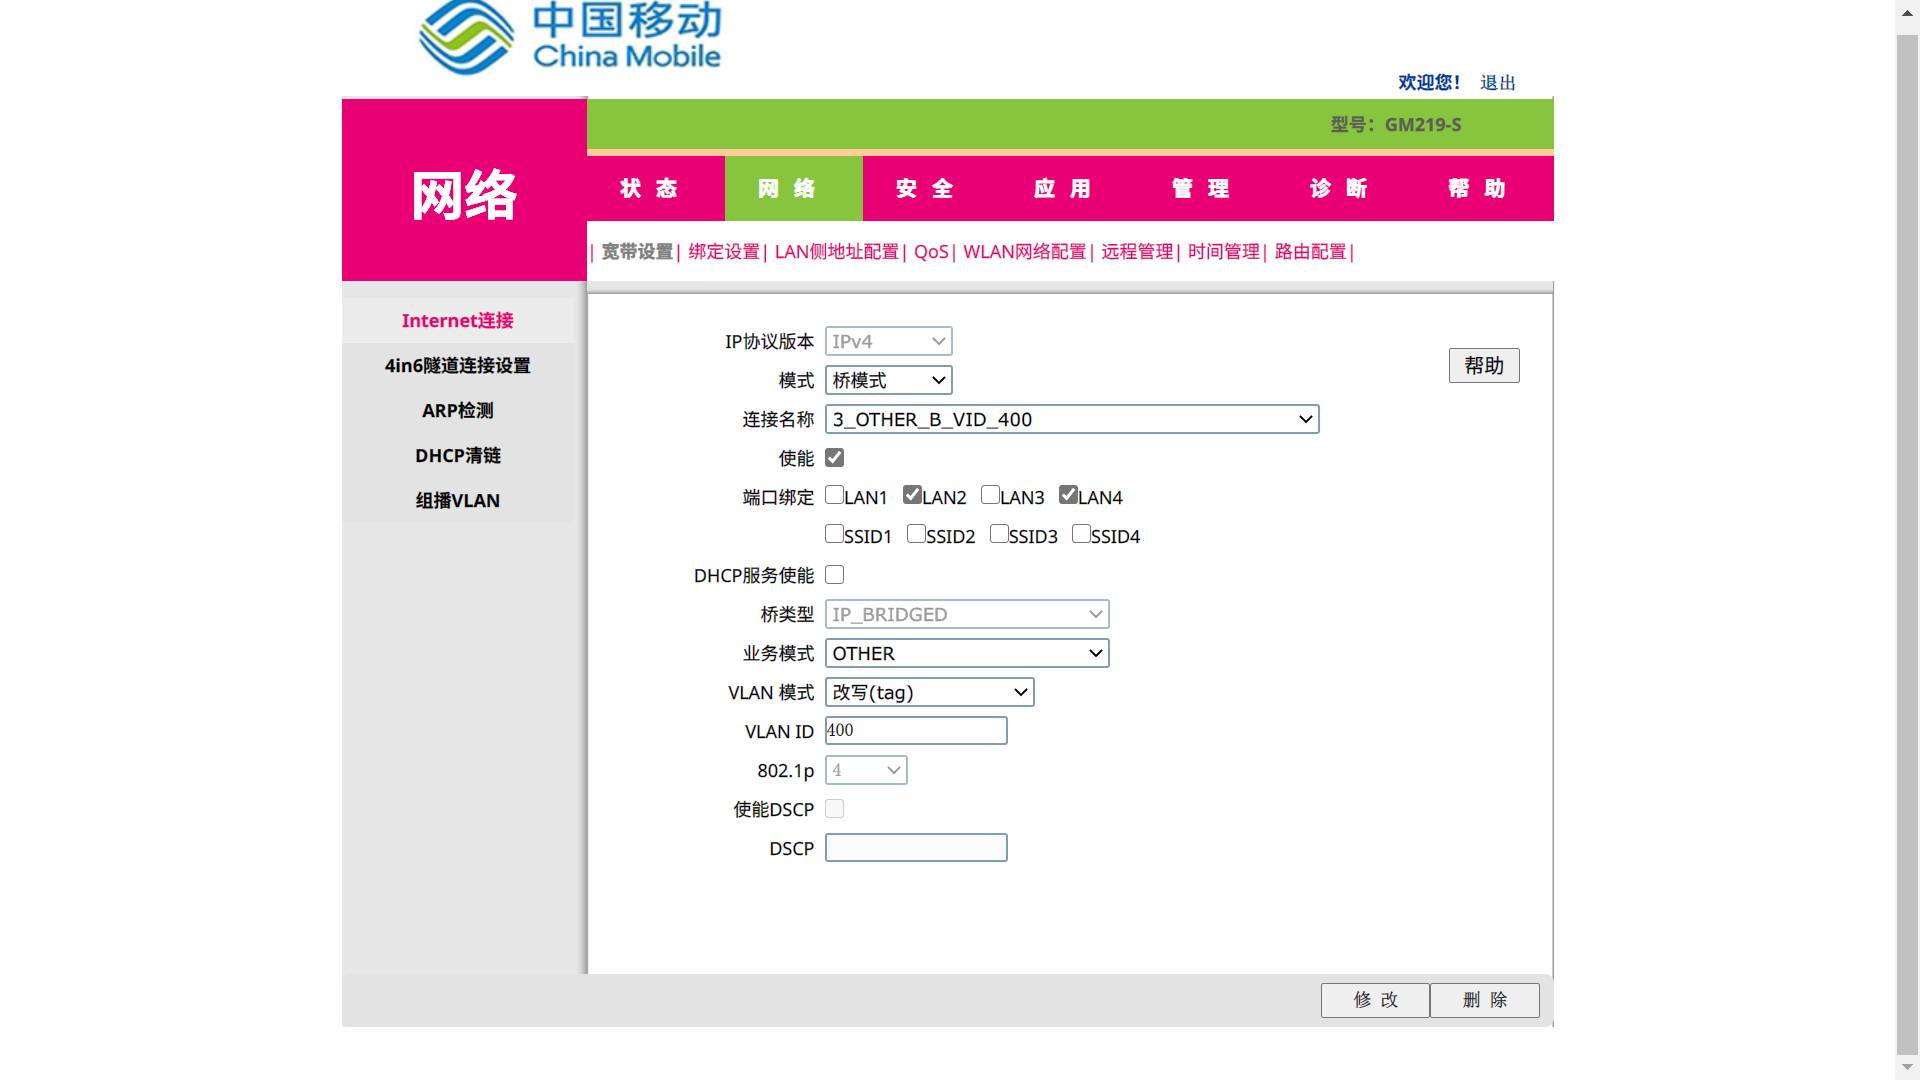Open the VLAN 模式 dropdown

[x=929, y=692]
